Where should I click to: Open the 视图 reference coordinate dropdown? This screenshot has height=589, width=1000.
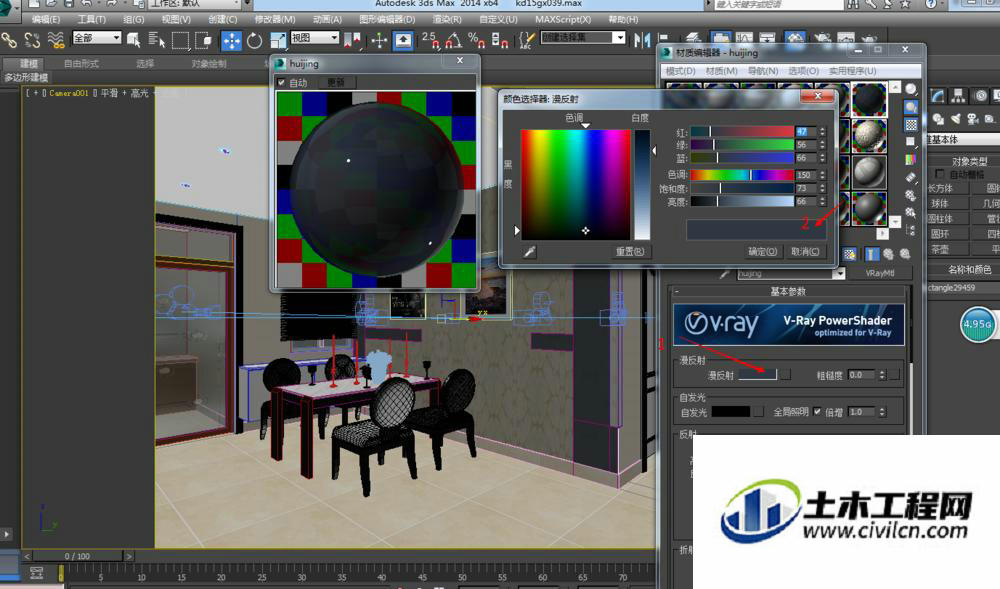[x=314, y=38]
